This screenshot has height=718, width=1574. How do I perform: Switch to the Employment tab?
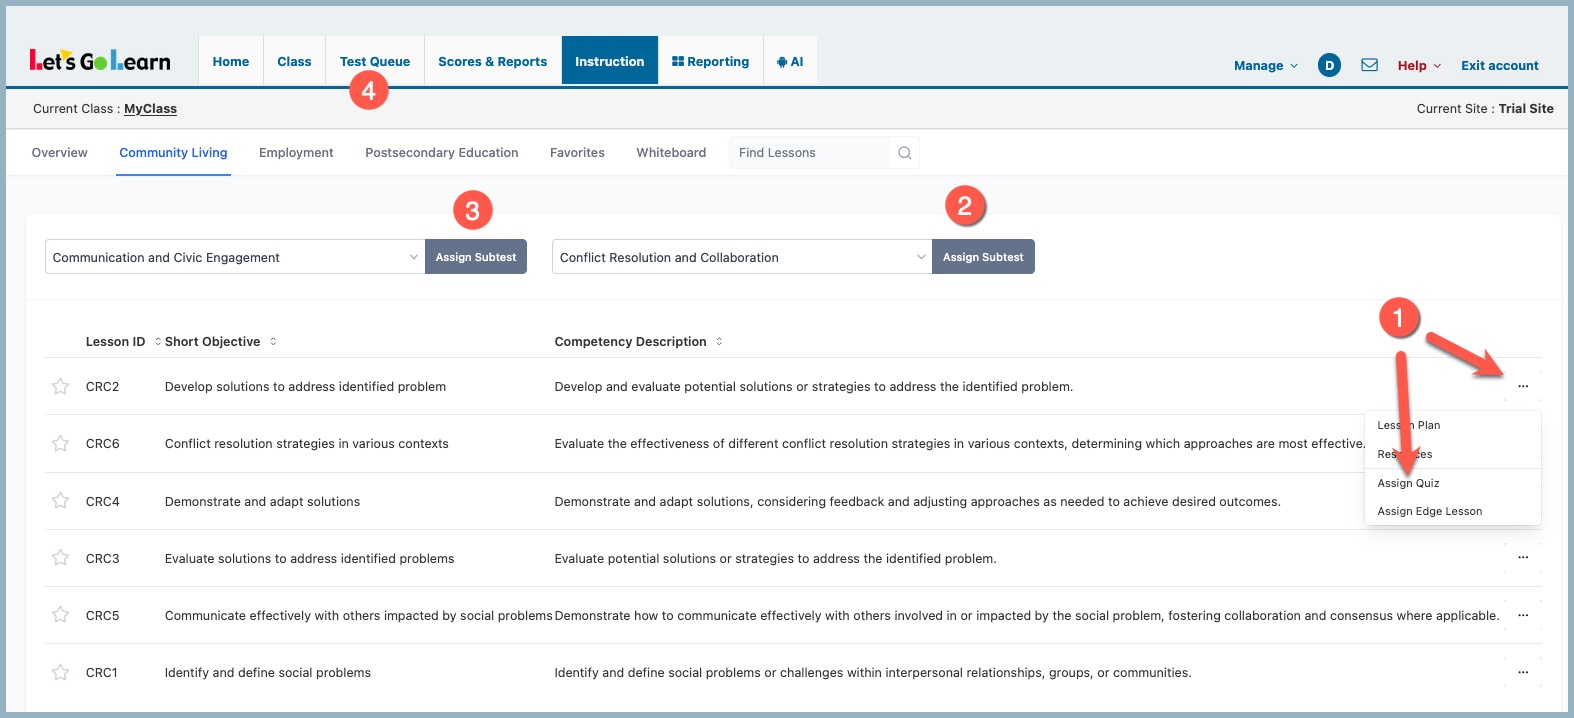tap(296, 153)
